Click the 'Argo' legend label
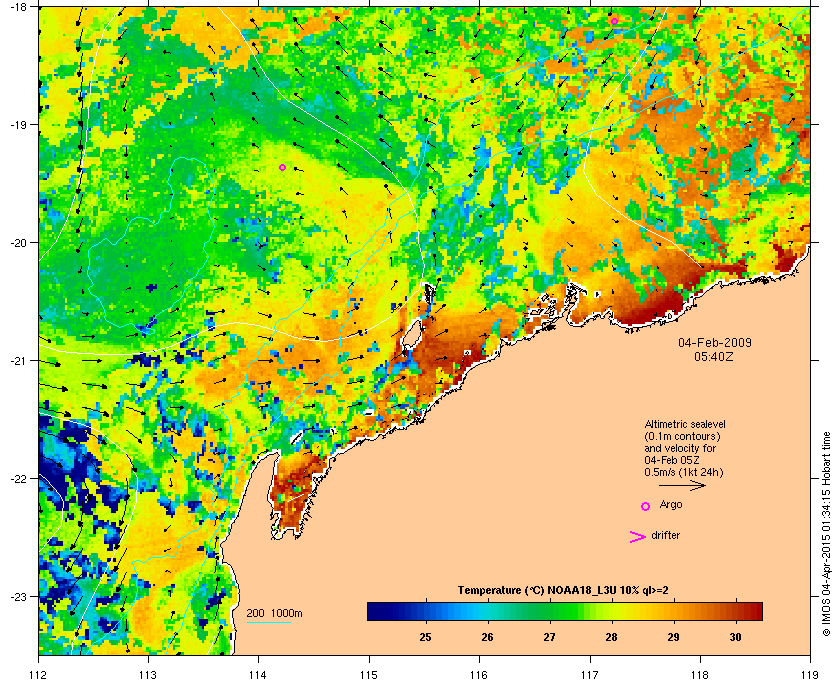This screenshot has width=840, height=680. click(671, 505)
